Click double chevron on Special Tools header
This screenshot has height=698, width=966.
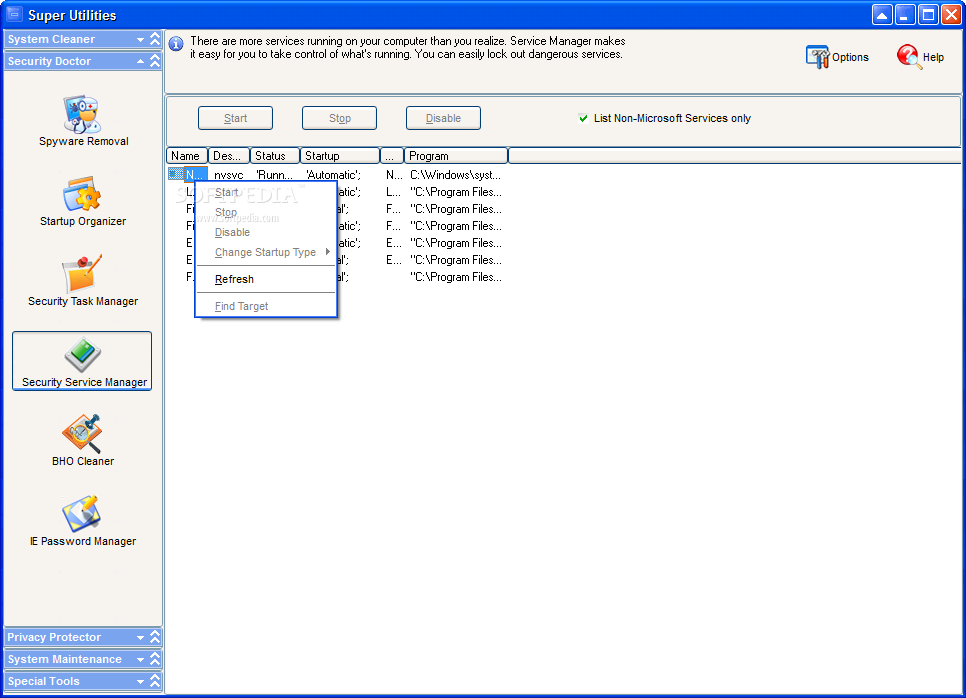[155, 681]
